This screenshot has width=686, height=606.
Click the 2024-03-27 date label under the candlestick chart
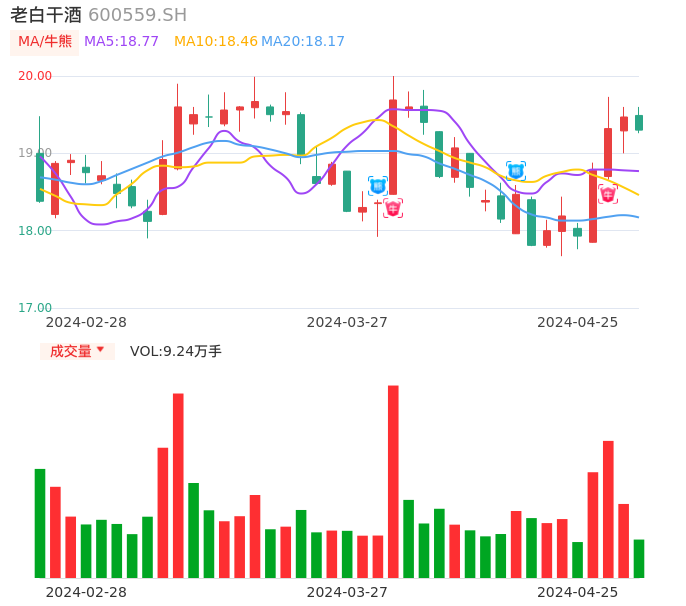click(347, 322)
